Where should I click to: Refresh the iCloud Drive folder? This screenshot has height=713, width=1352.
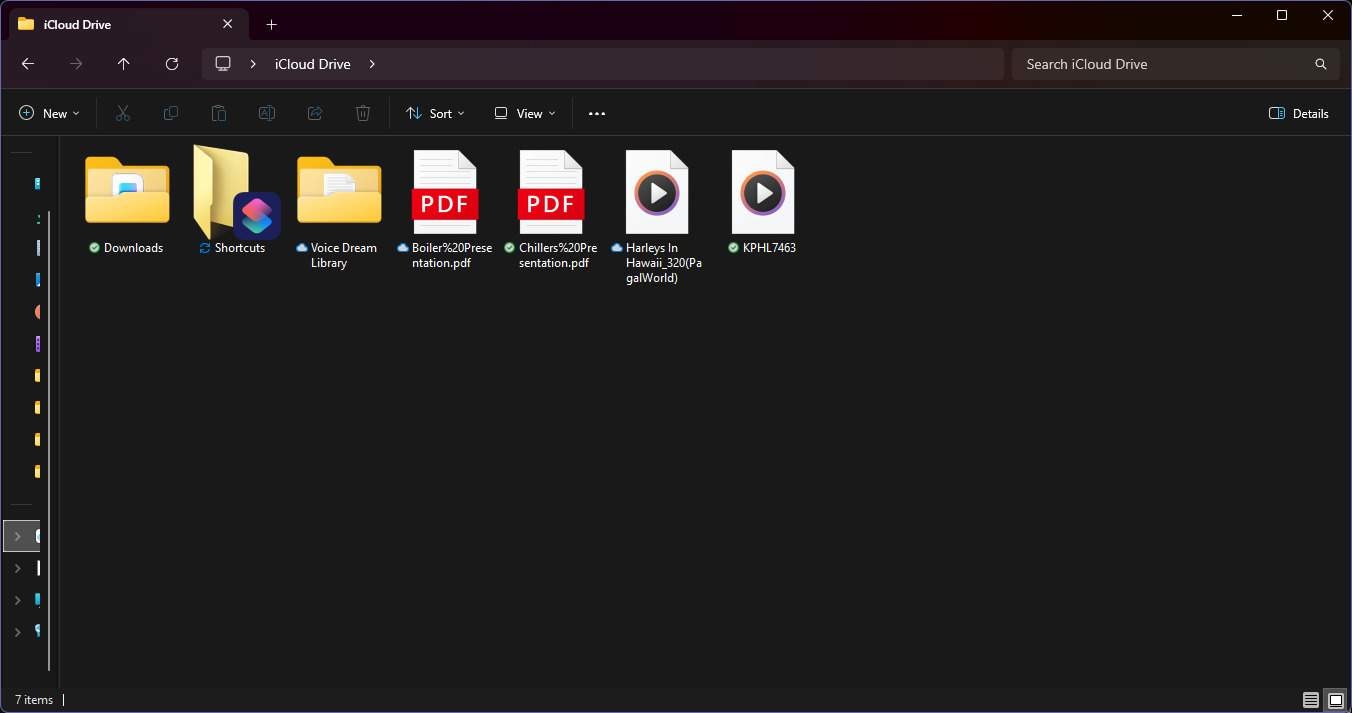[172, 64]
